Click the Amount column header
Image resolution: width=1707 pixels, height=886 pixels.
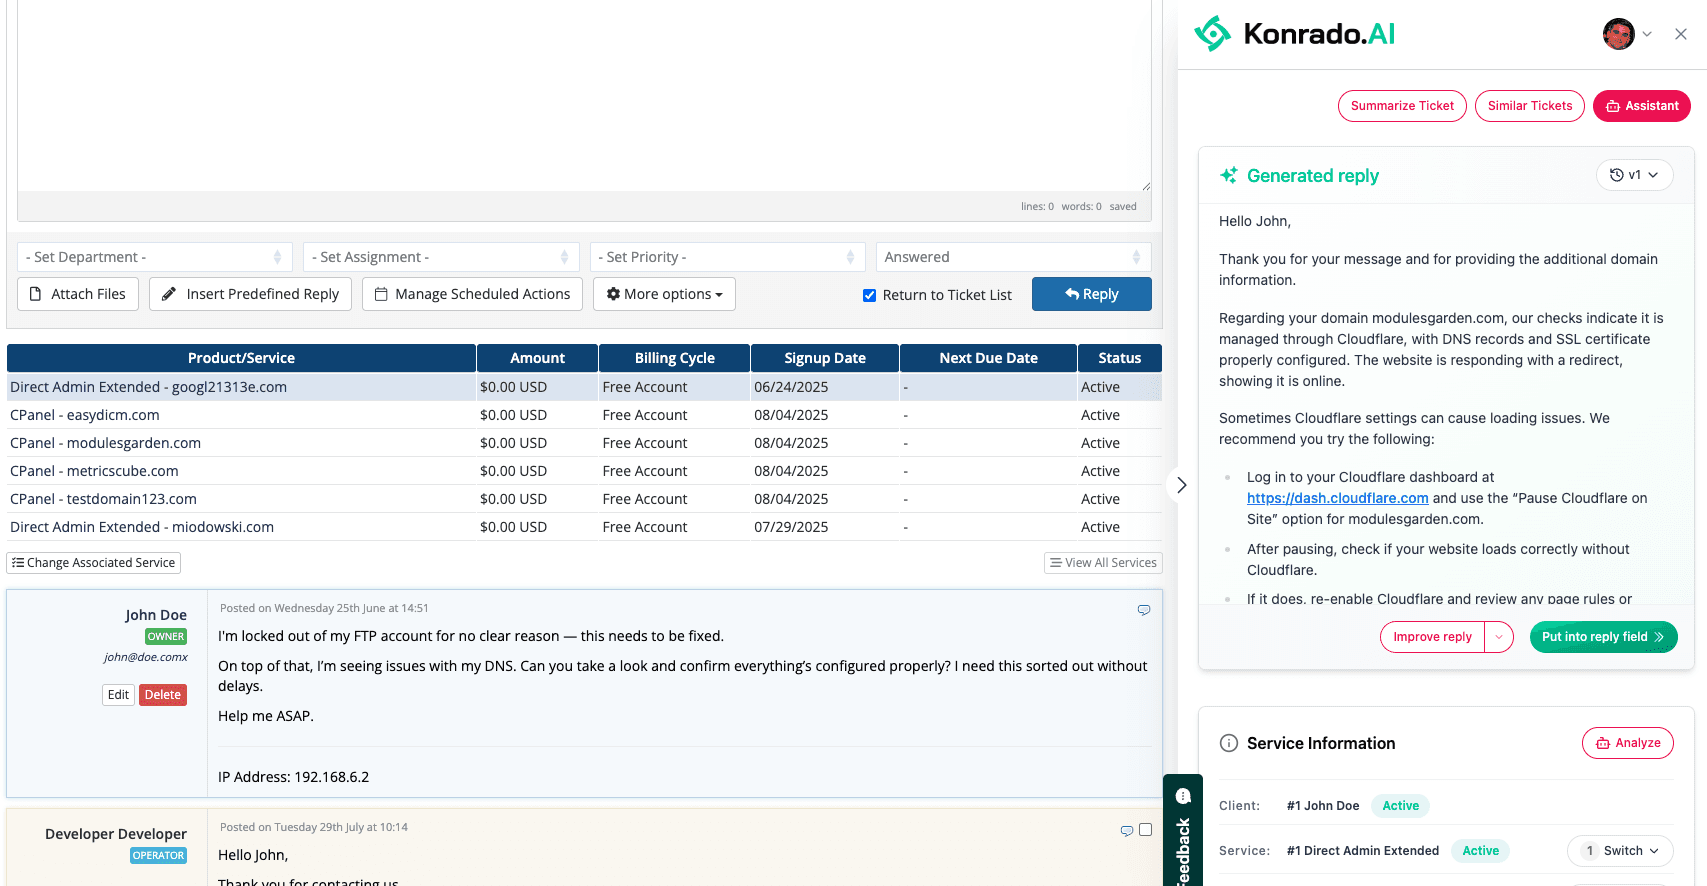click(x=537, y=358)
